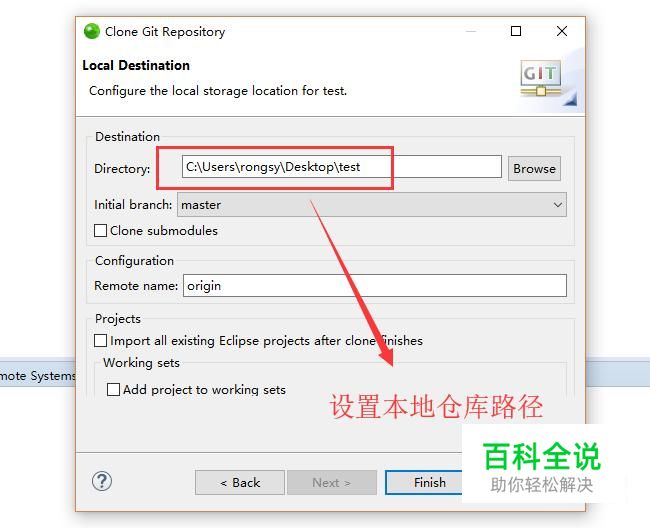650x528 pixels.
Task: Click the Browse button for directory
Action: pos(534,169)
